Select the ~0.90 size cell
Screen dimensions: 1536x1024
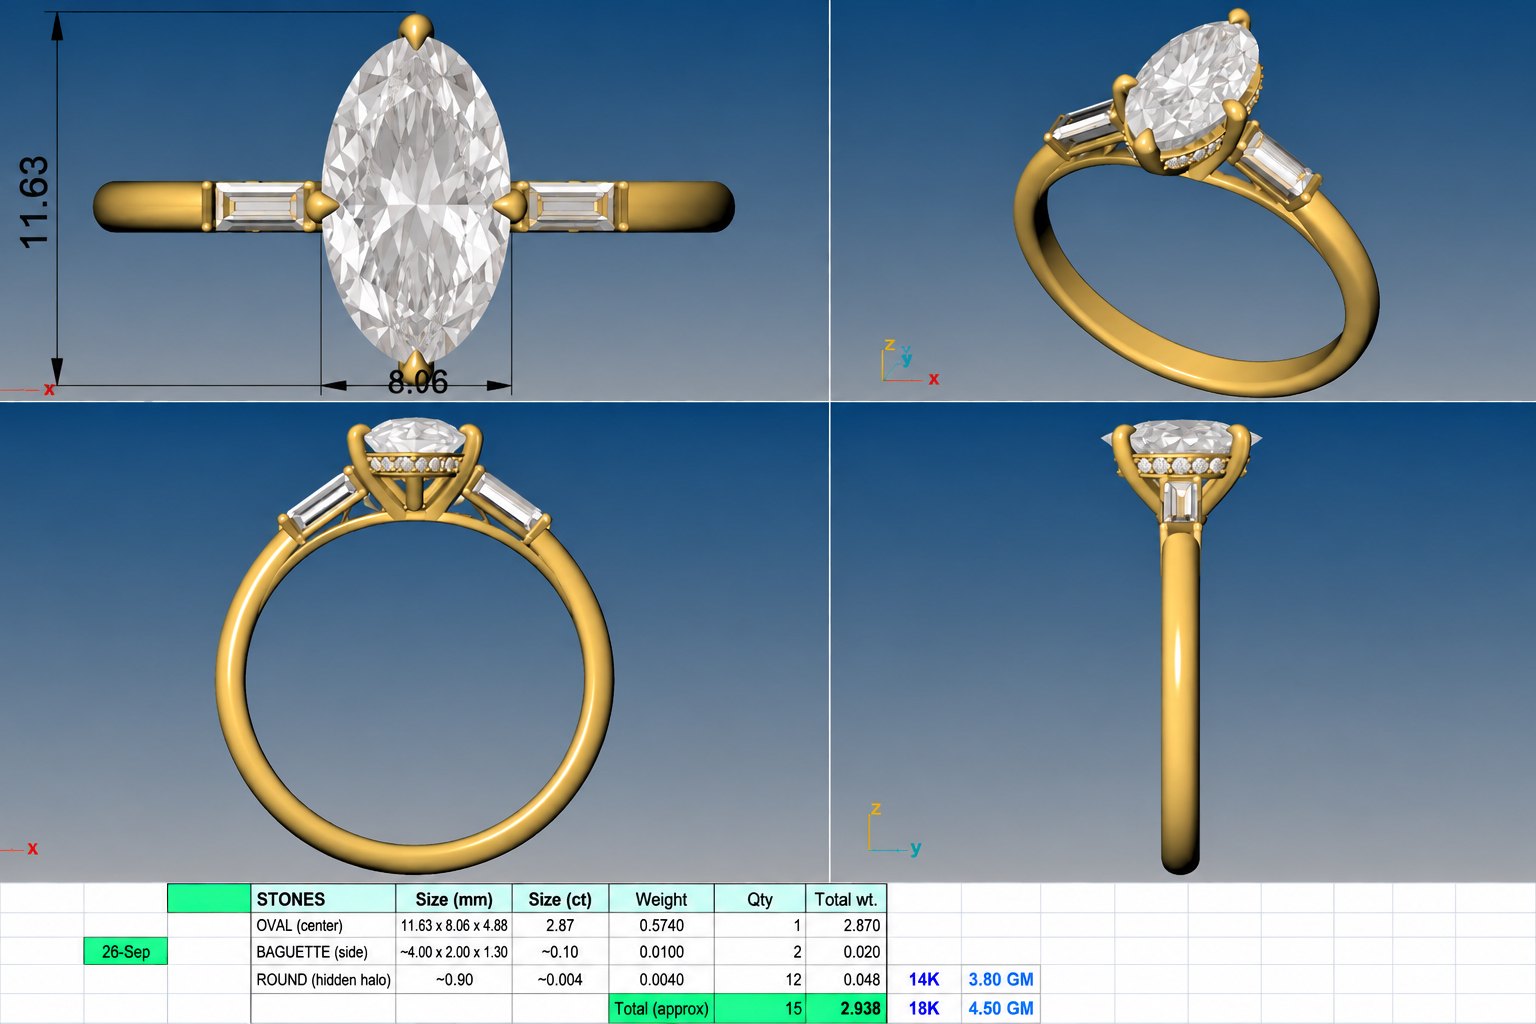tap(454, 980)
